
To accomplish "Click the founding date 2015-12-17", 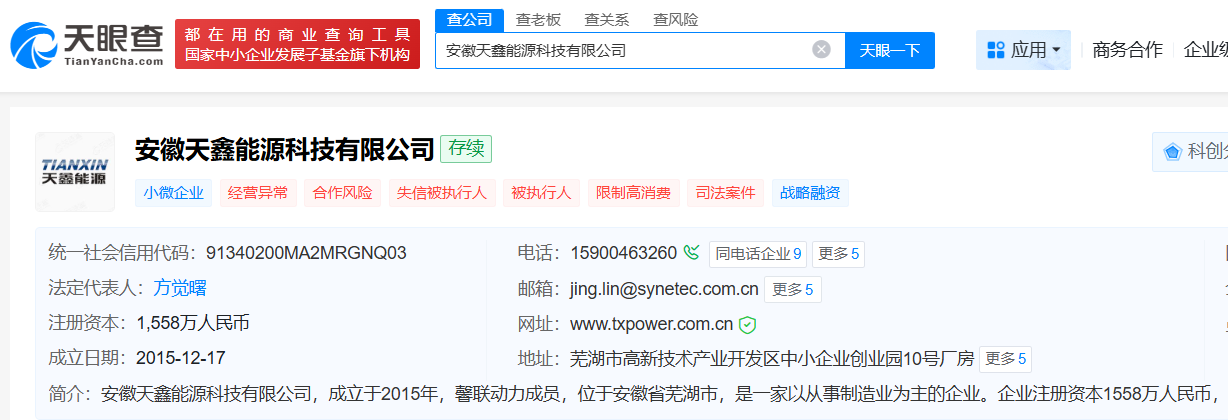I will 181,358.
